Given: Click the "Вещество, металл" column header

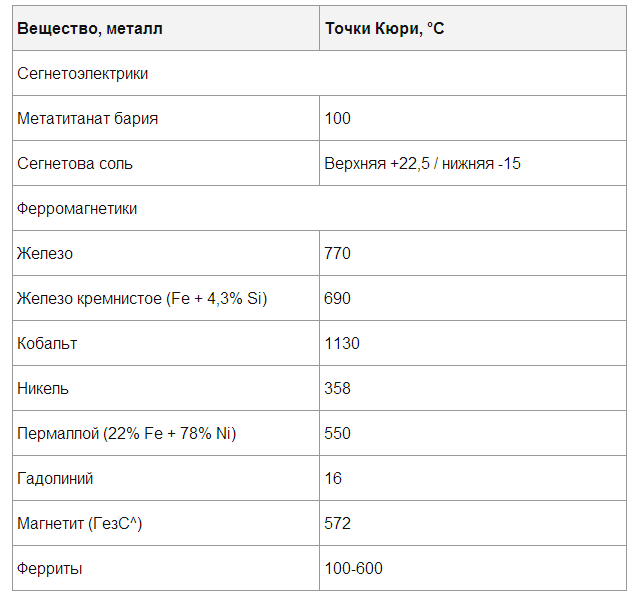Looking at the screenshot, I should pos(90,29).
